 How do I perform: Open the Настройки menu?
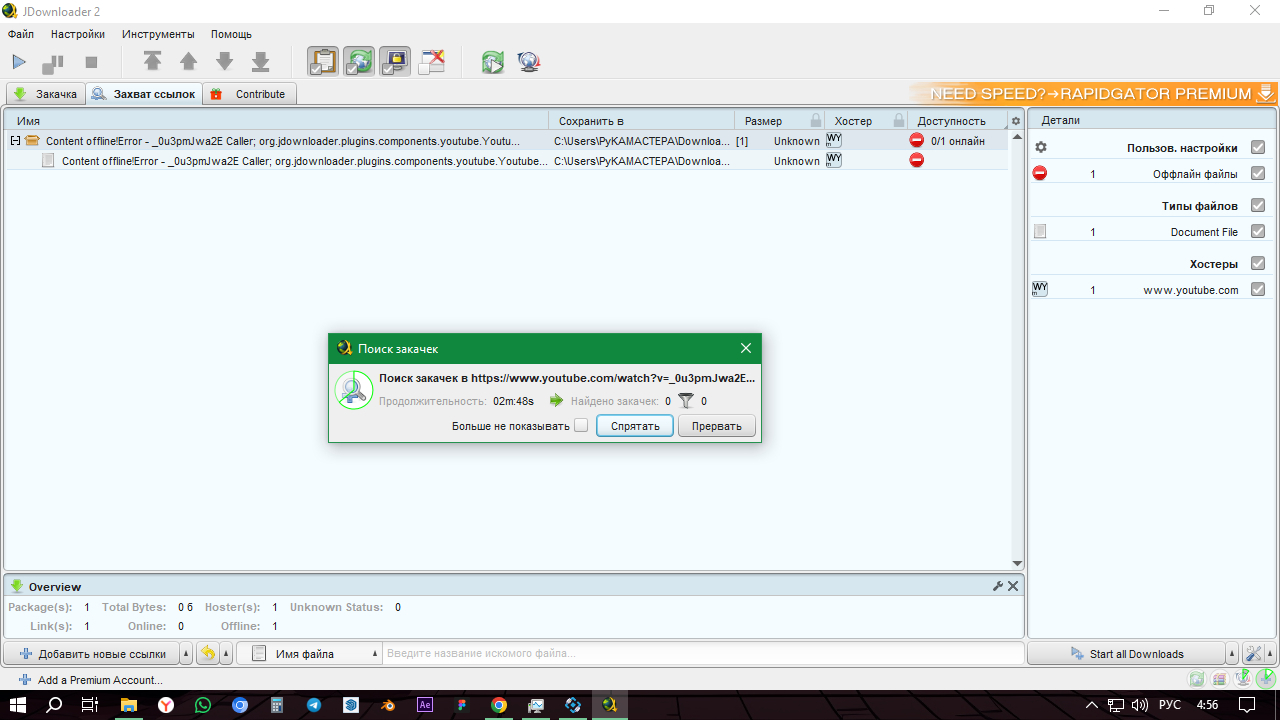pos(78,34)
